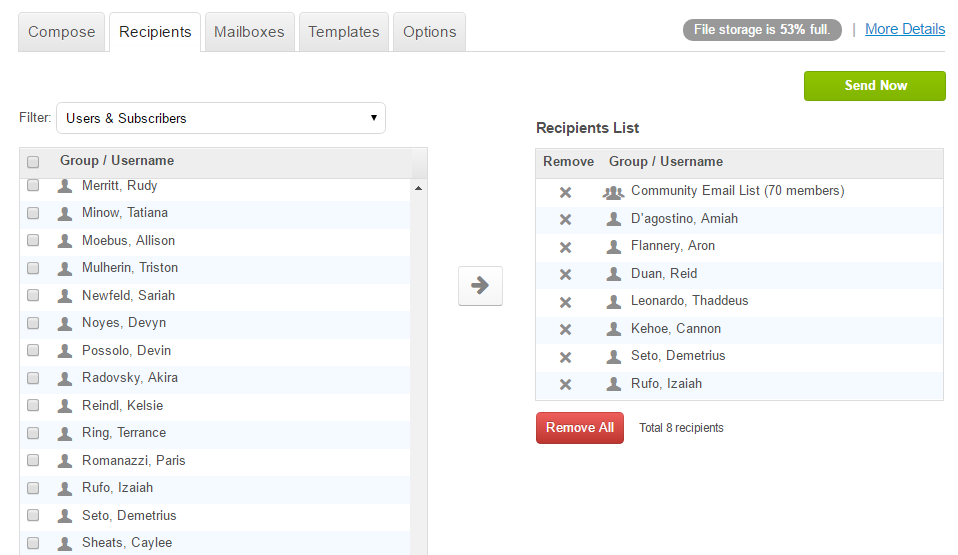Image resolution: width=958 pixels, height=555 pixels.
Task: Remove Leonardo, Thaddeus from recipients
Action: coord(565,302)
